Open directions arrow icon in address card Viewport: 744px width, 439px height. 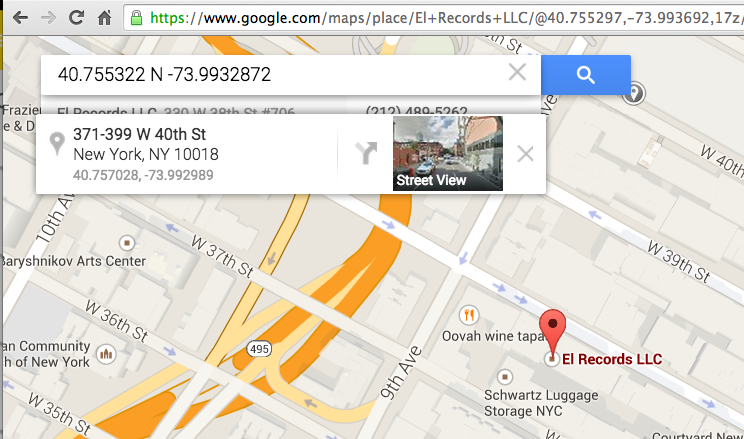click(366, 153)
